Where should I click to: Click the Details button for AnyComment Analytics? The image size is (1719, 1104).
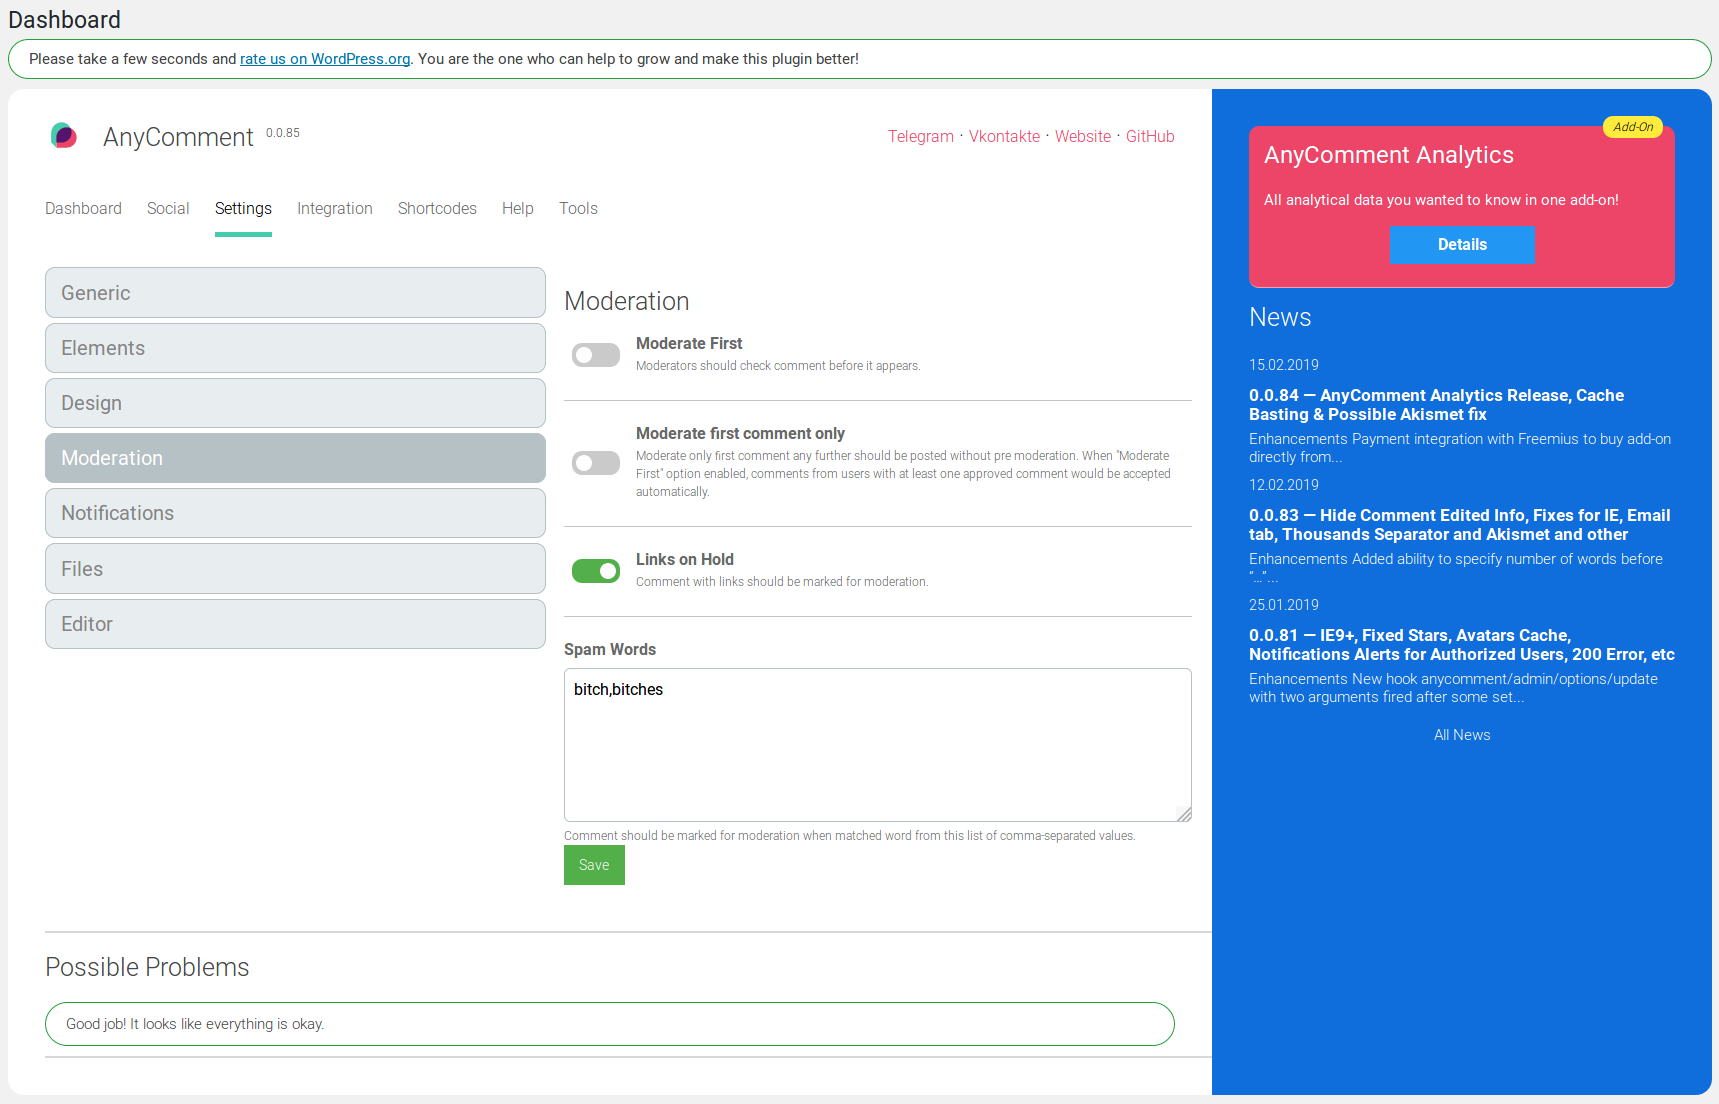1462,244
